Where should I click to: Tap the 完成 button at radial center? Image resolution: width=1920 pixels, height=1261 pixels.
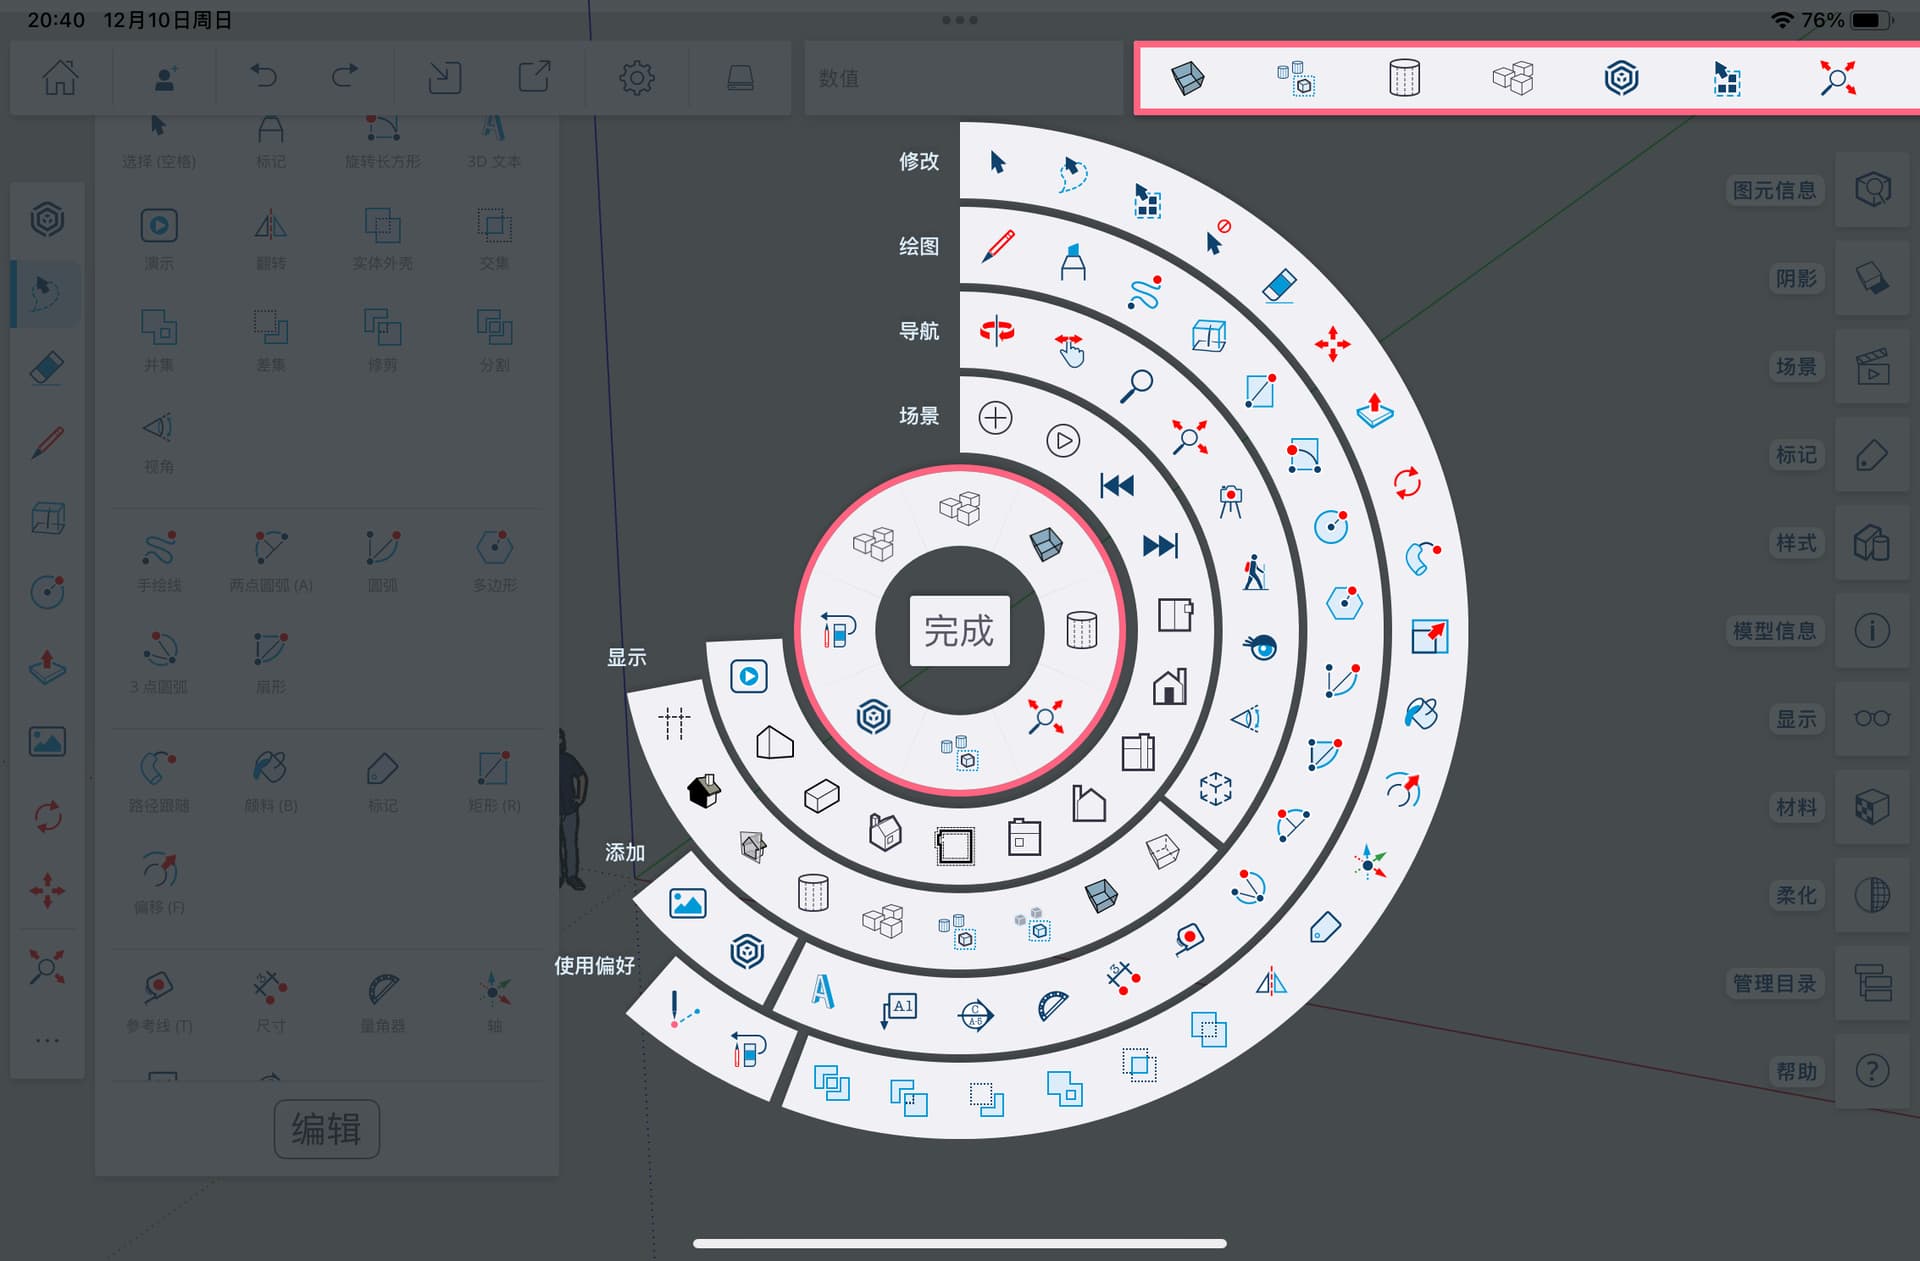[958, 630]
